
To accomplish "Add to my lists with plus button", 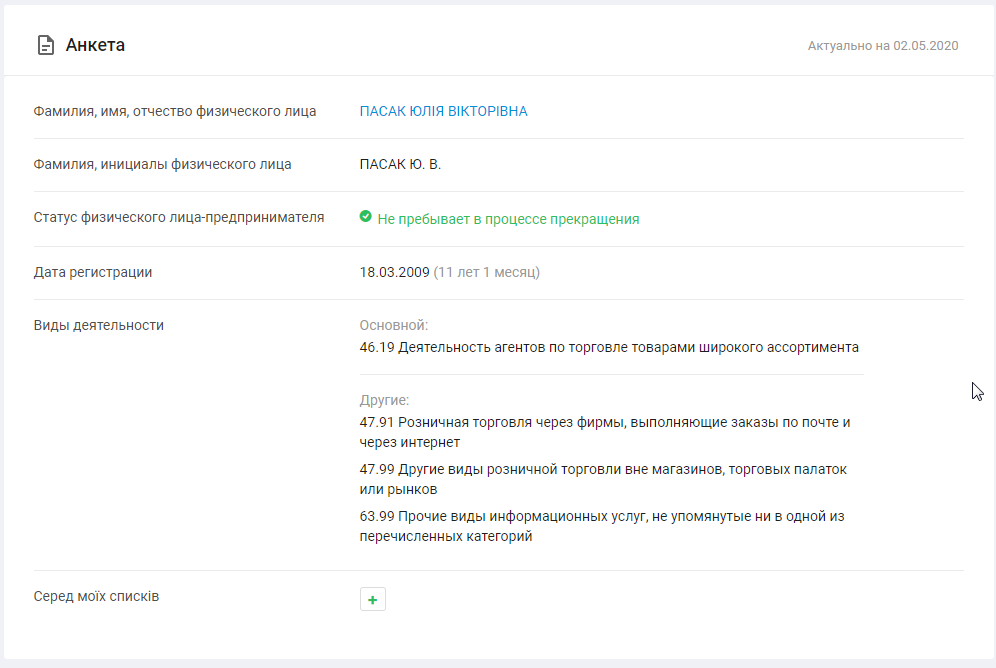I will point(372,599).
